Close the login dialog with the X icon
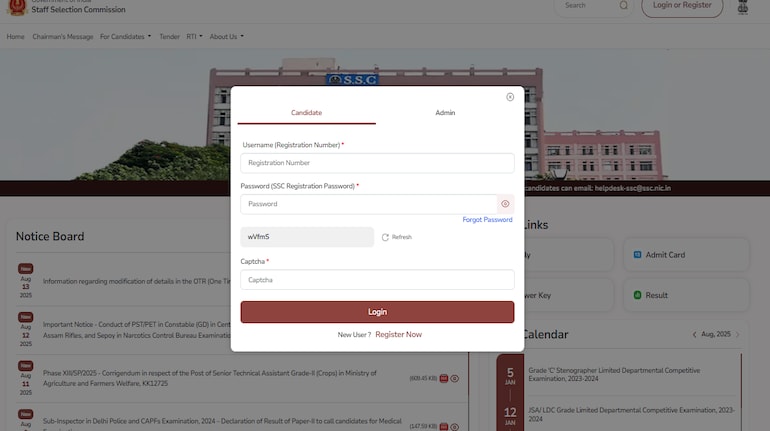770x431 pixels. (510, 97)
